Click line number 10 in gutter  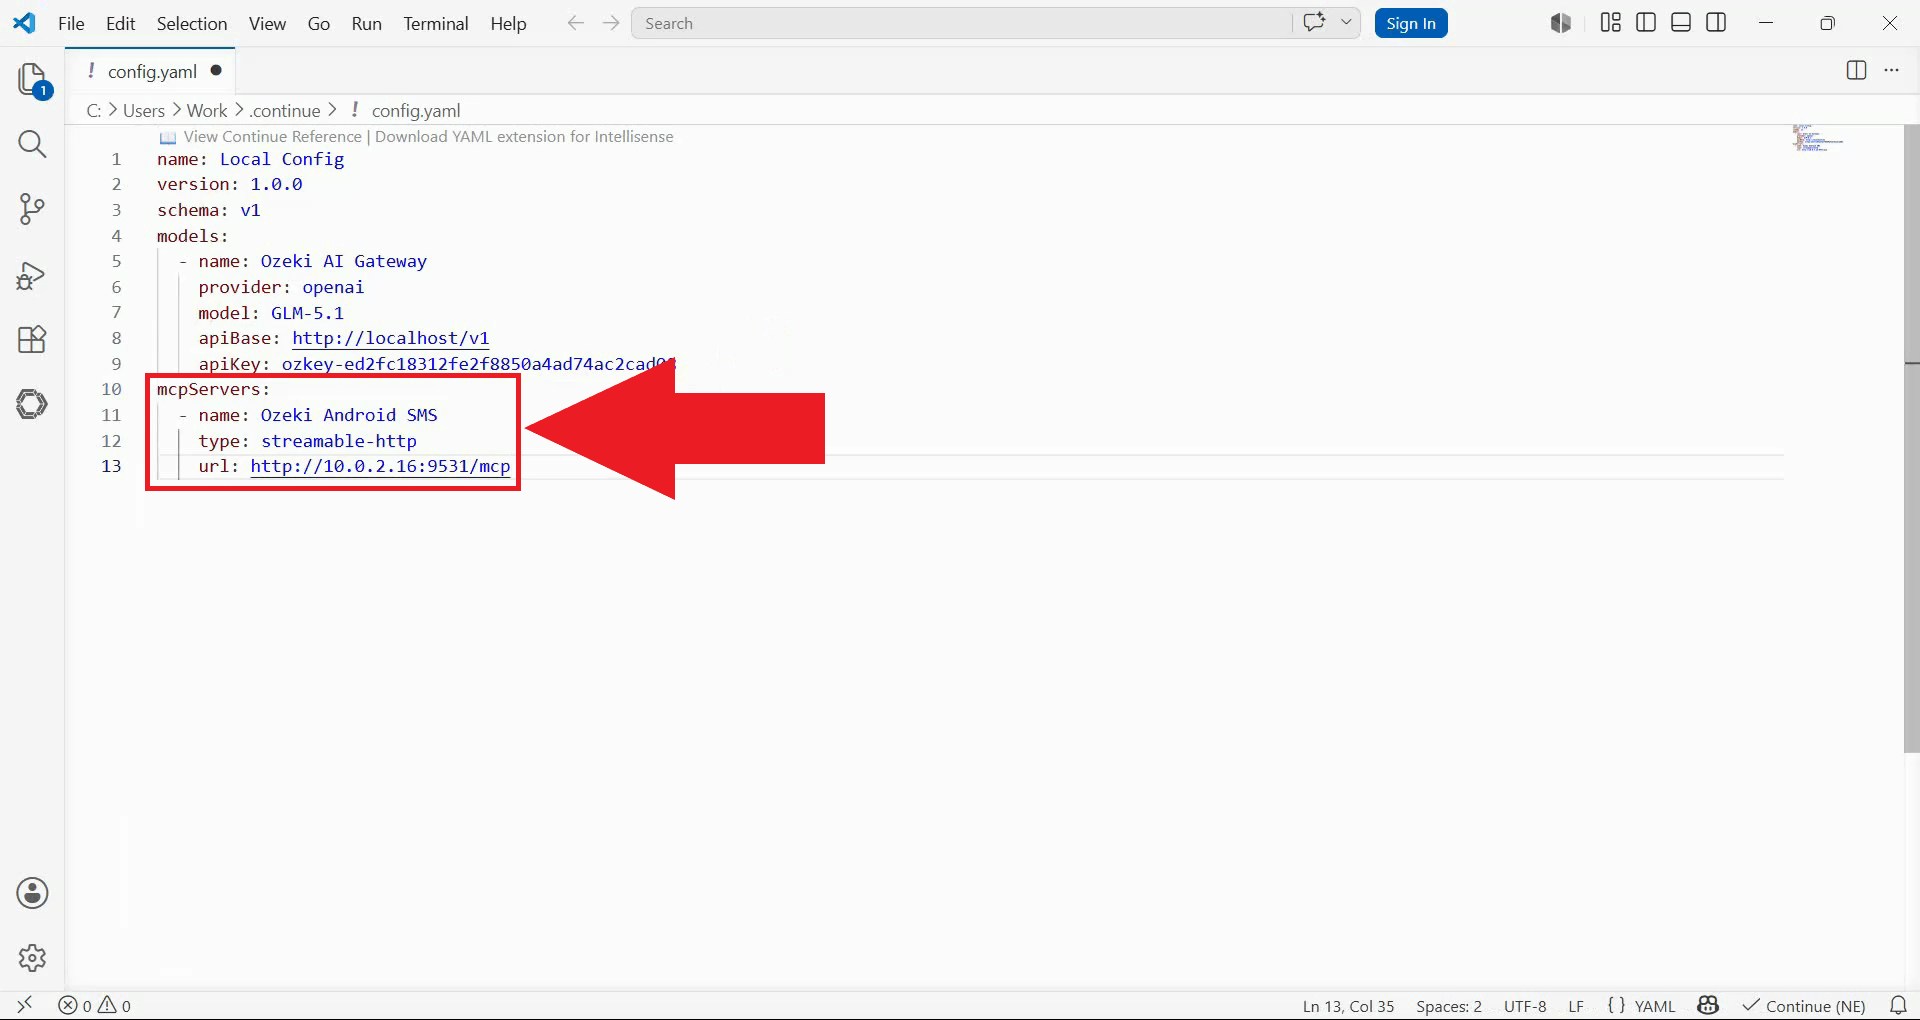pyautogui.click(x=111, y=389)
